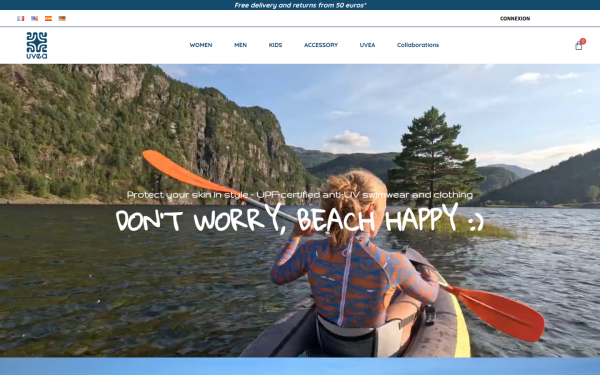Pick the German flag language icon
Screen dimensions: 600x375
[62, 18]
